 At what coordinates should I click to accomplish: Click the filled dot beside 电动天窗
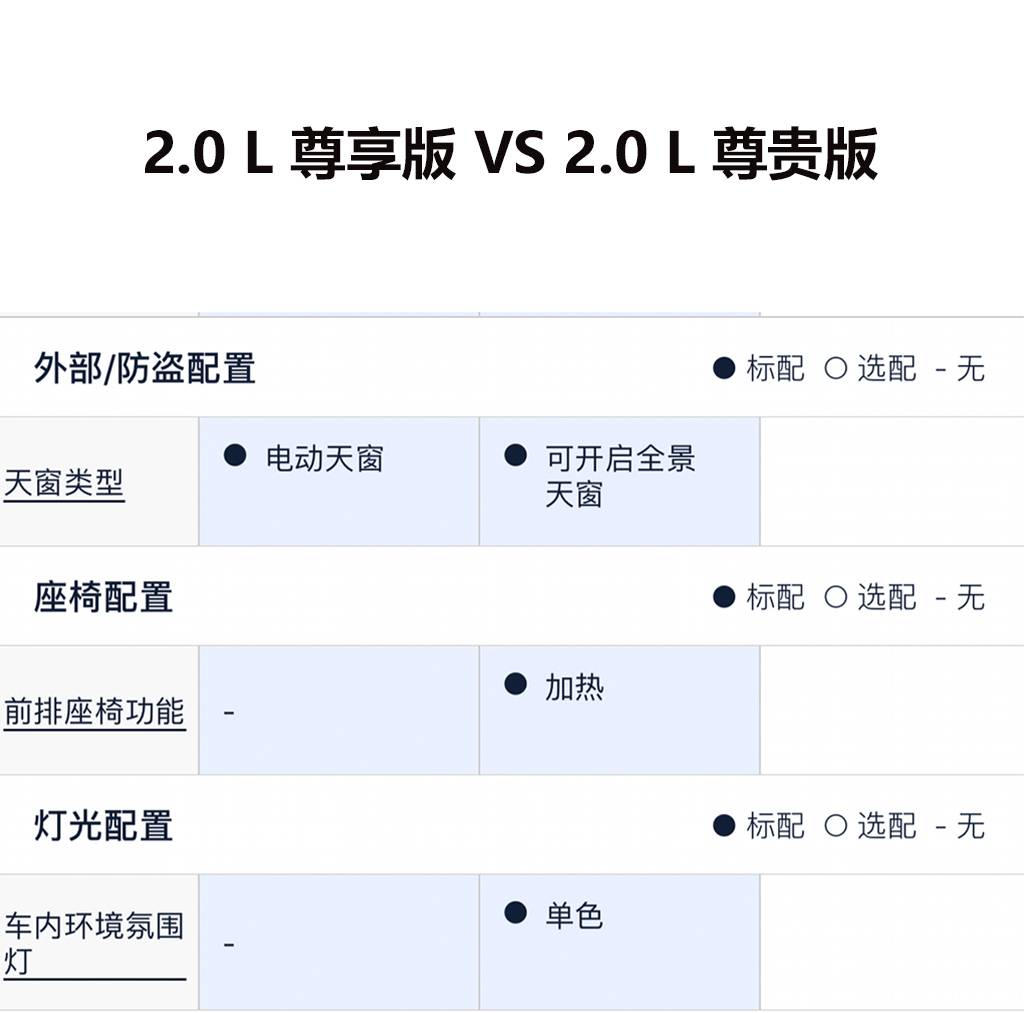pos(235,456)
